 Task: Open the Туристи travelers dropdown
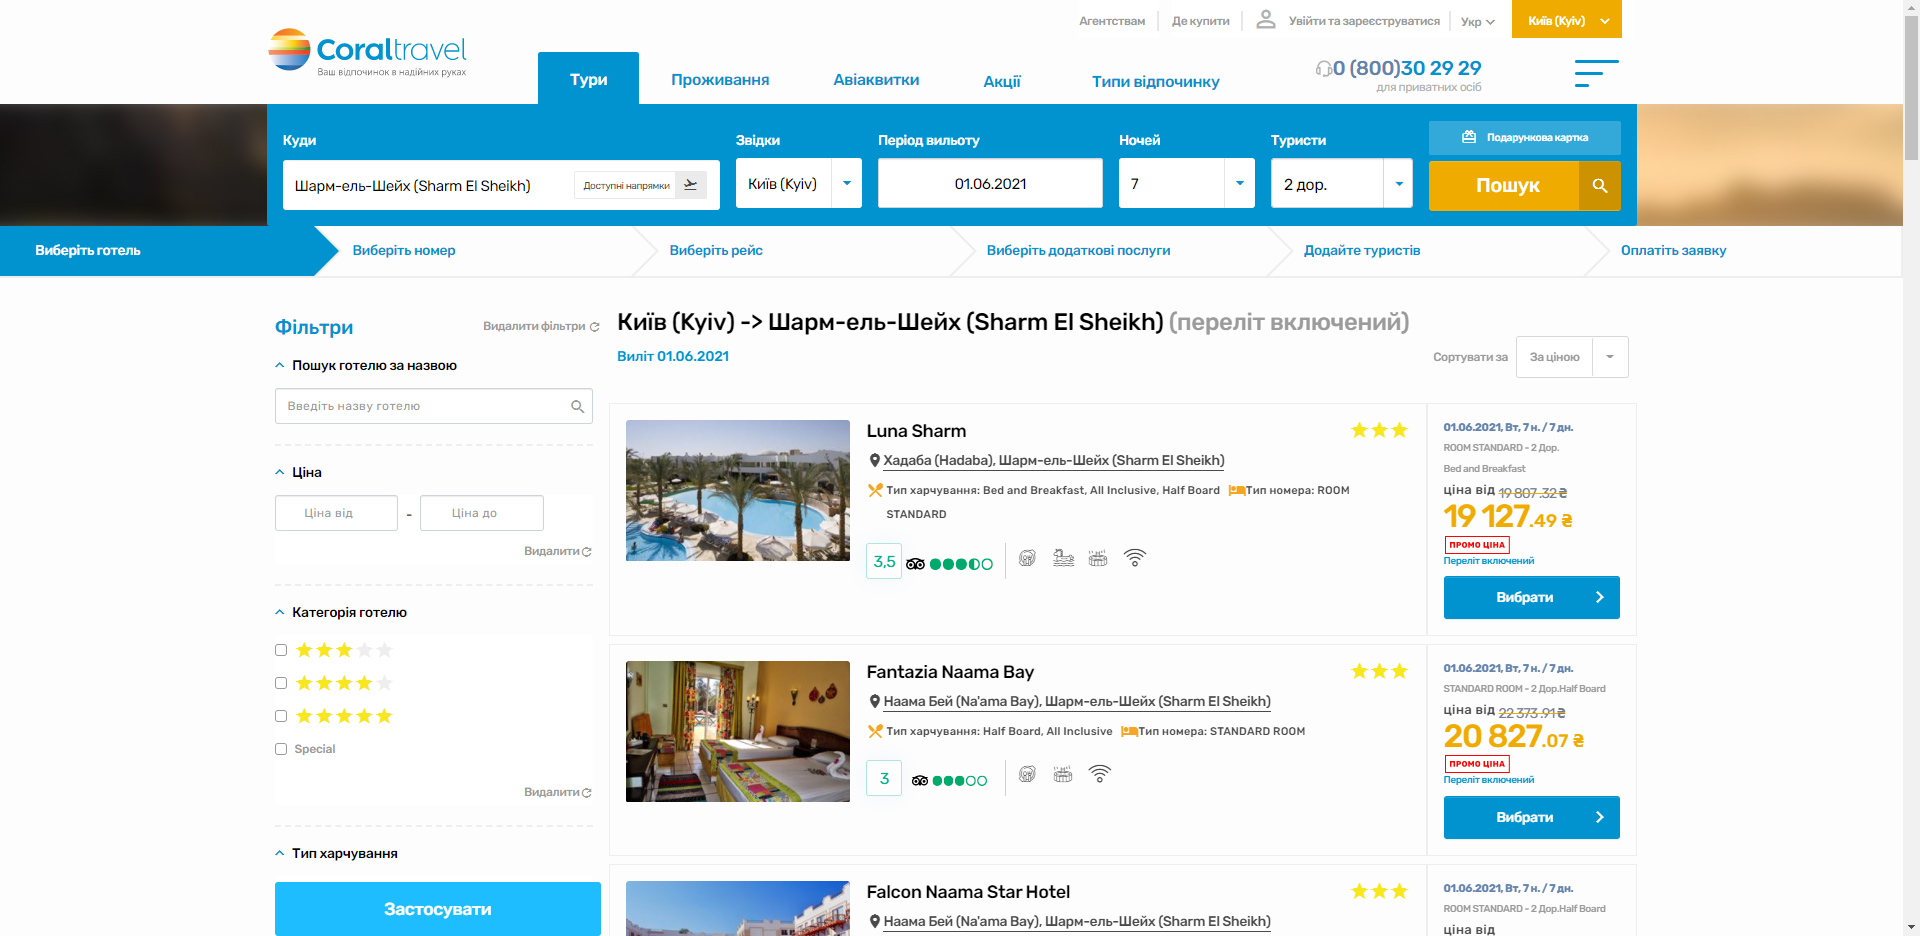pos(1341,184)
